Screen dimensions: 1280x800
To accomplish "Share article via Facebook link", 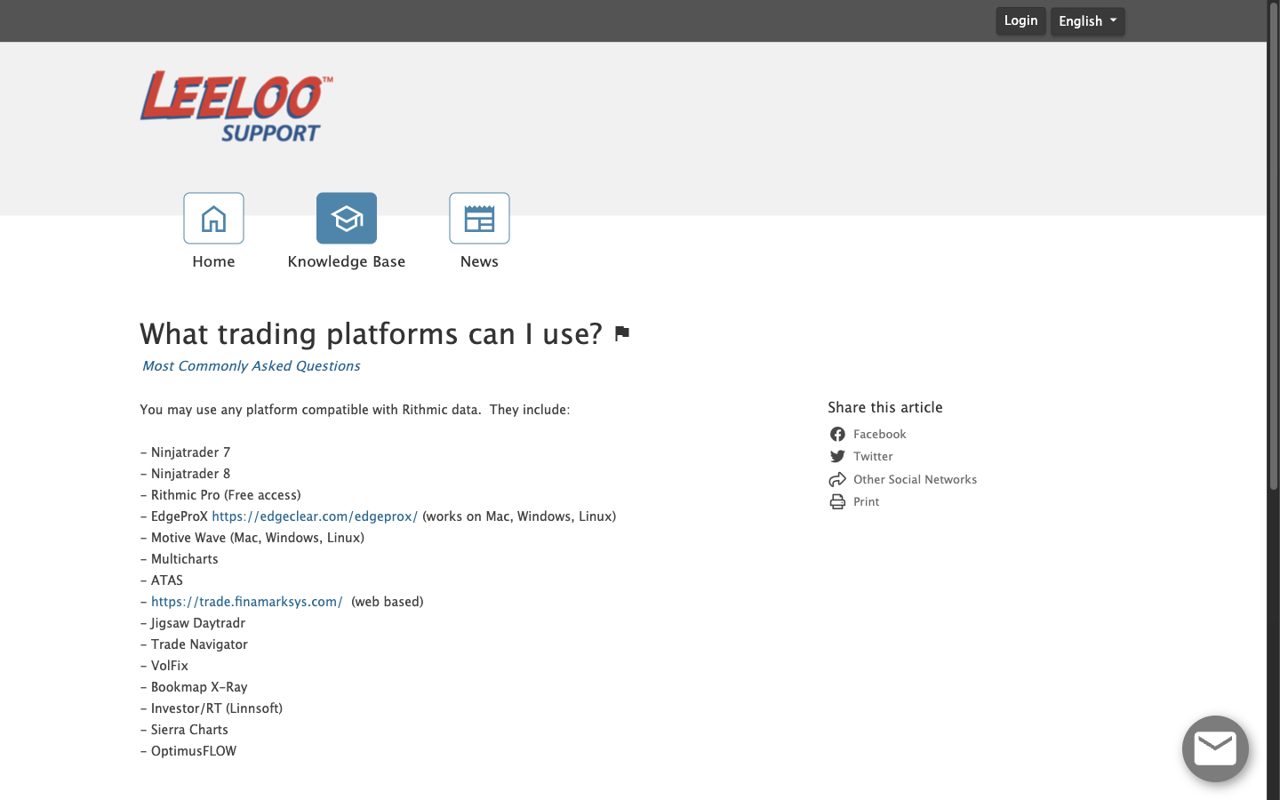I will (x=880, y=434).
